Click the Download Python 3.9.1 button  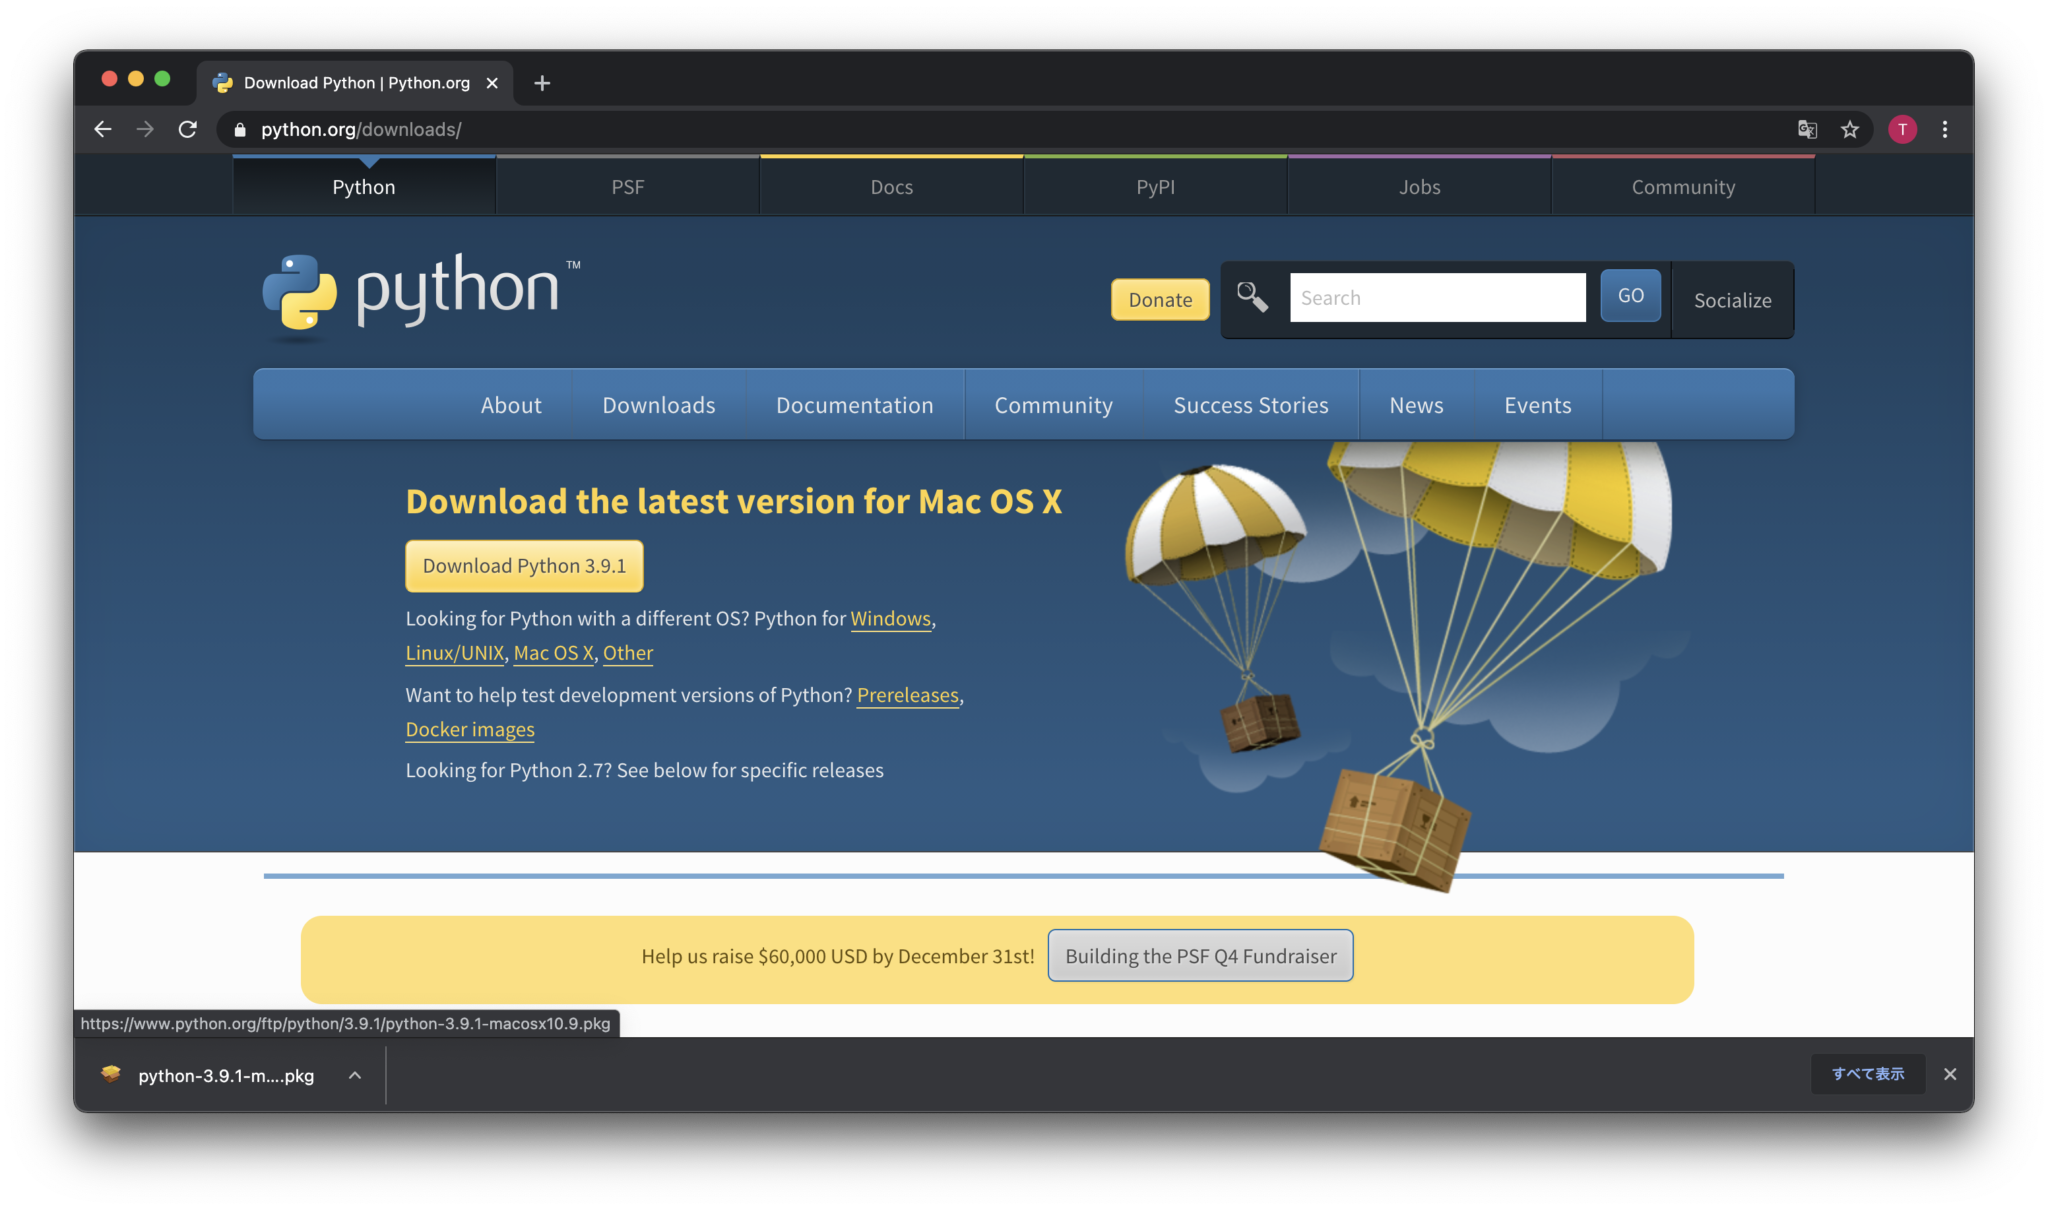524,565
